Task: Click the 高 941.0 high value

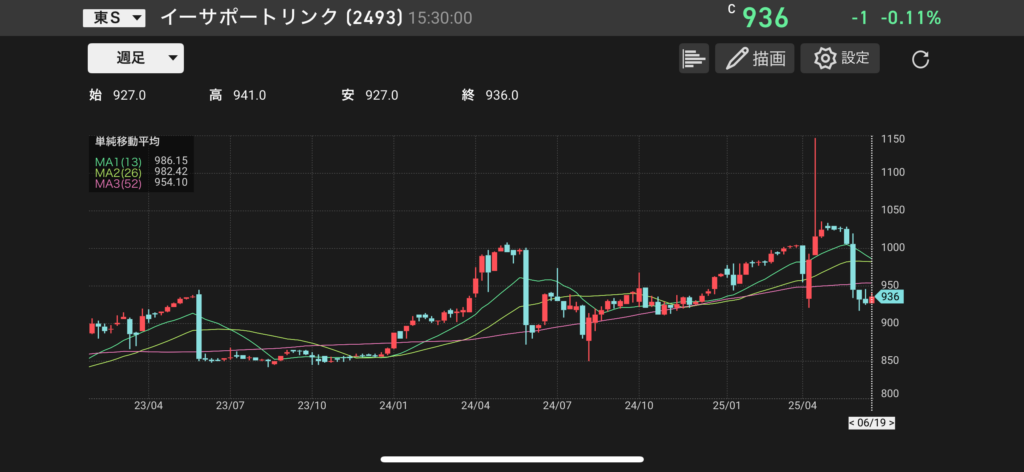Action: (x=237, y=96)
